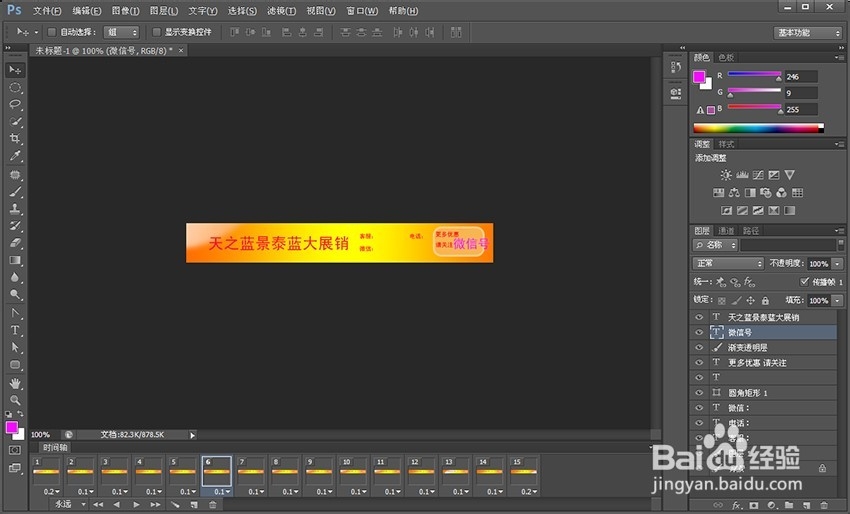Select the Lasso tool
850x514 pixels.
pyautogui.click(x=15, y=104)
